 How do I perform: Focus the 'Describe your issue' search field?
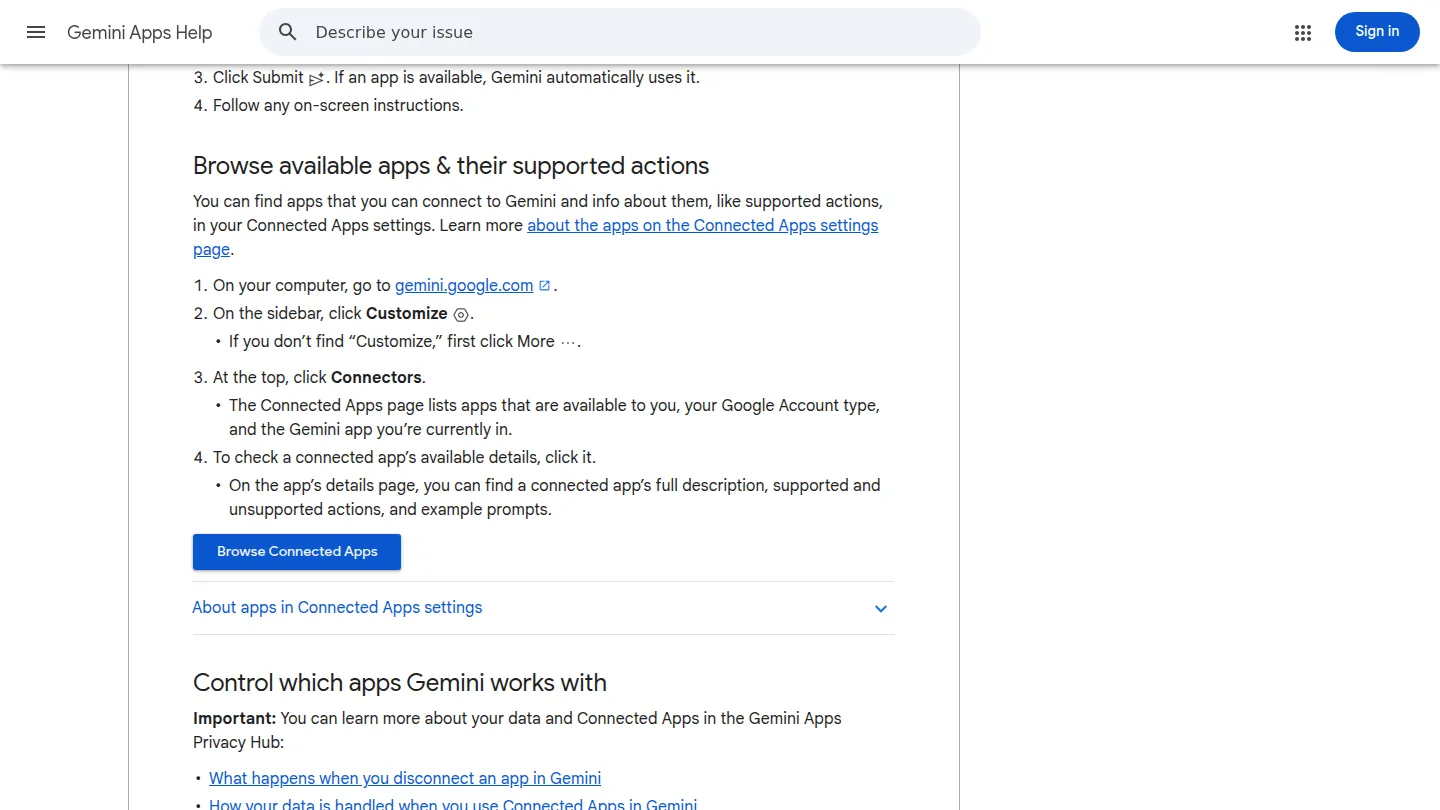(x=620, y=32)
